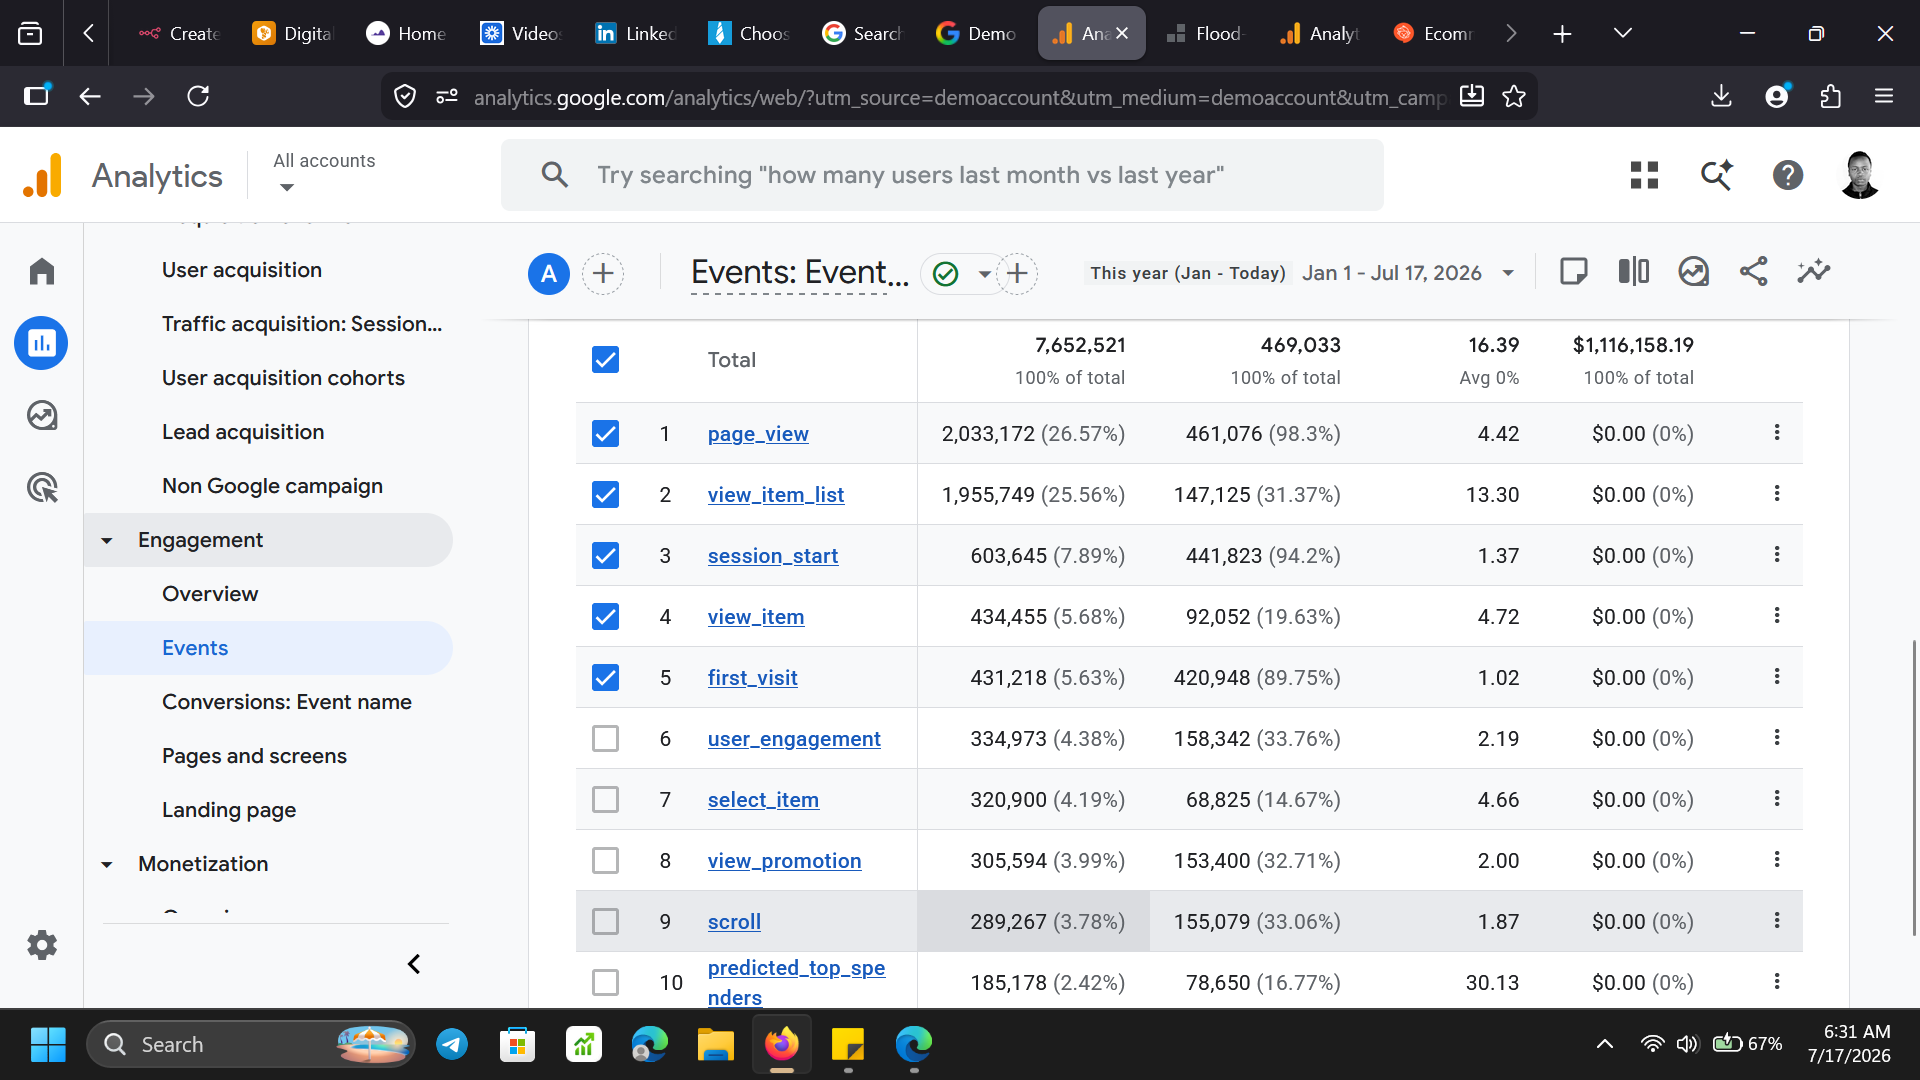Check the view_promotion row checkbox

click(x=605, y=860)
